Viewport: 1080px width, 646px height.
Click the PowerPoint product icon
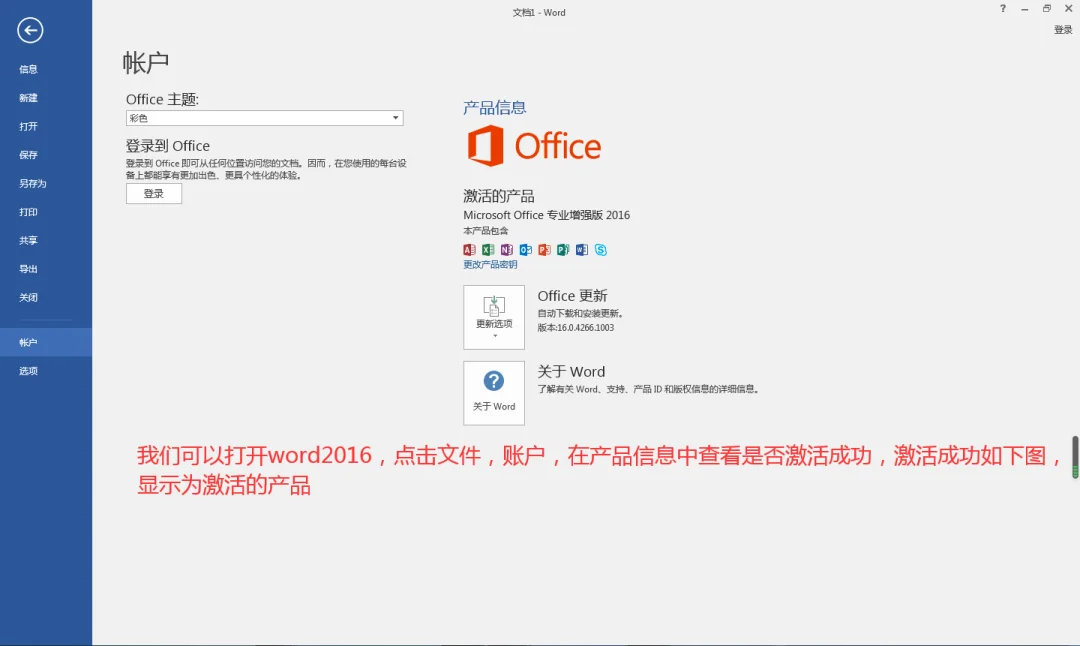pos(544,249)
